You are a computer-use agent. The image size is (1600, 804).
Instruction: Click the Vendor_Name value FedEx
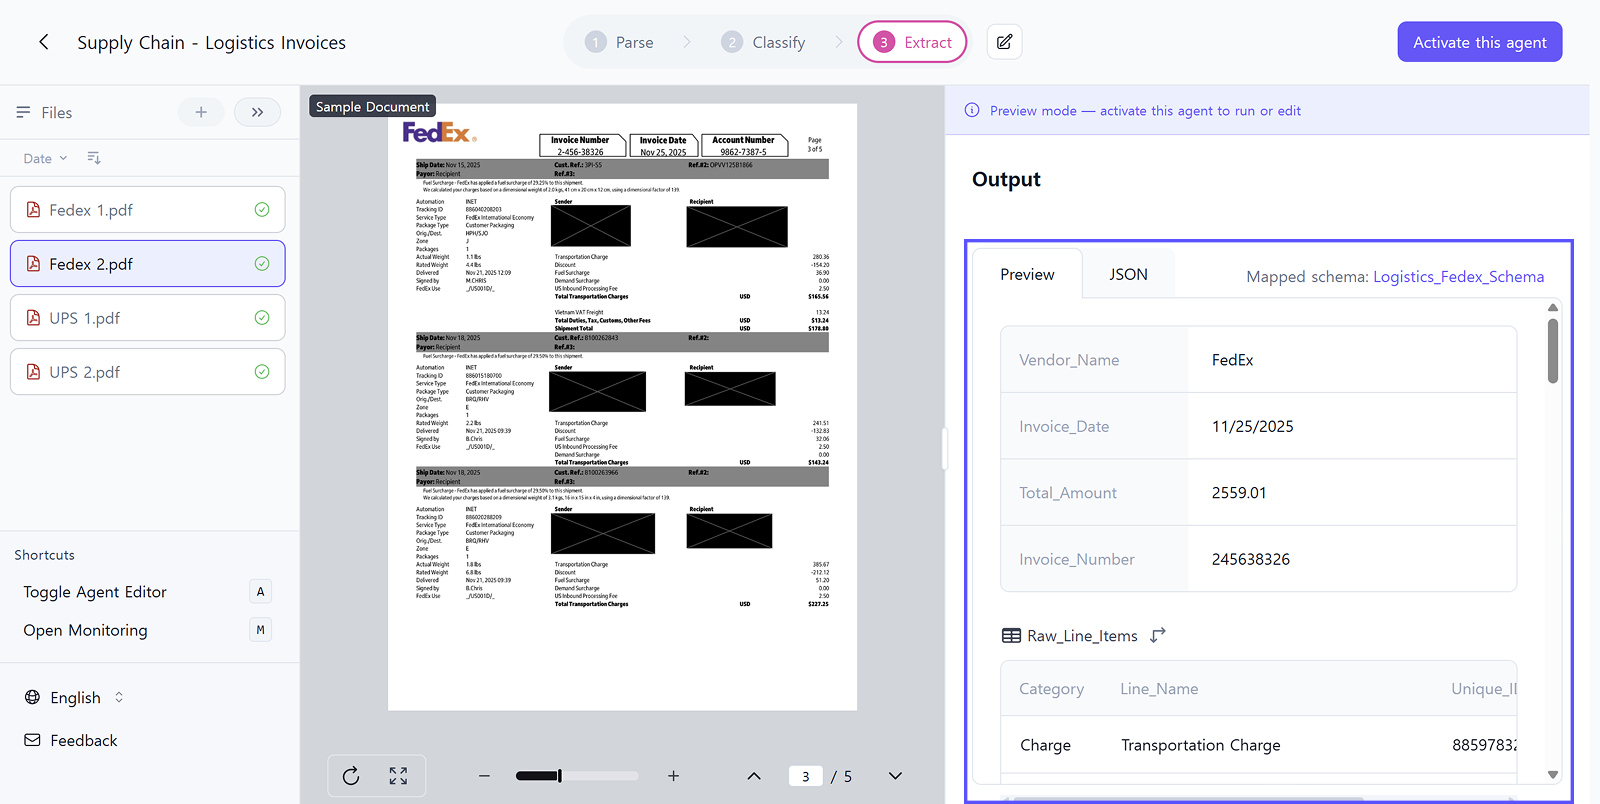pos(1232,360)
